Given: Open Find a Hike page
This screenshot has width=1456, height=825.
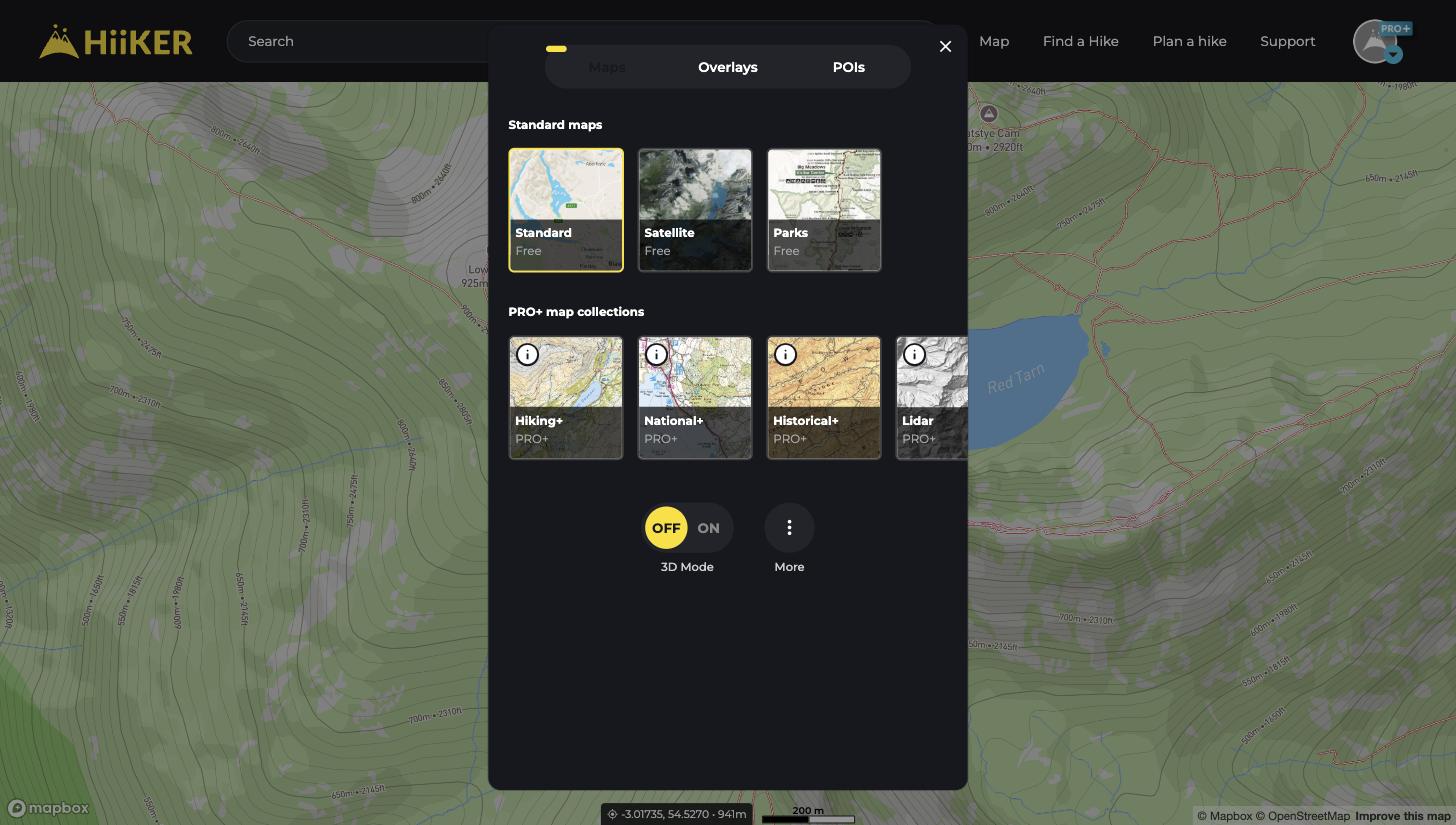Looking at the screenshot, I should pos(1080,41).
